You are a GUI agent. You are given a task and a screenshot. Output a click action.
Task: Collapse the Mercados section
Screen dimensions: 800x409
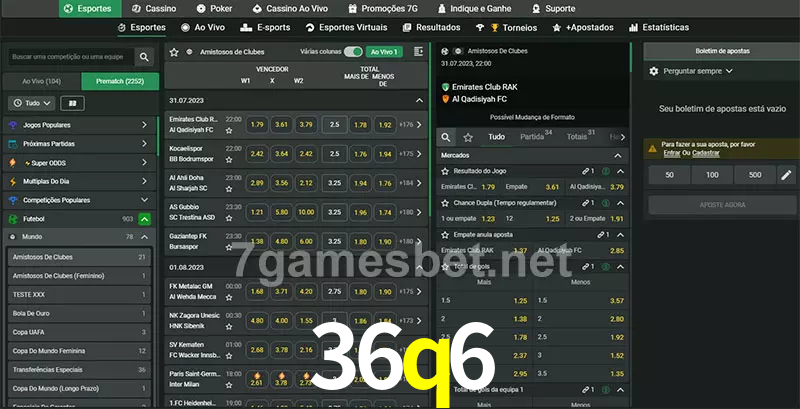[x=618, y=156]
